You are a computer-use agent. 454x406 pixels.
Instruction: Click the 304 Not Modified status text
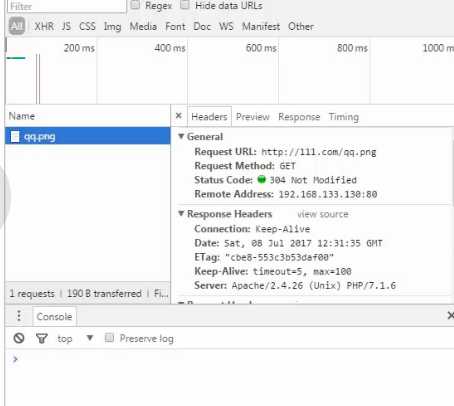click(x=313, y=180)
